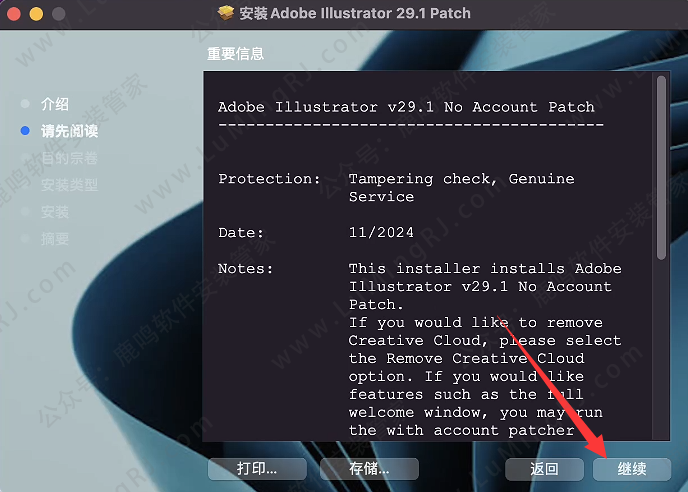Click the package icon in title bar

[225, 14]
